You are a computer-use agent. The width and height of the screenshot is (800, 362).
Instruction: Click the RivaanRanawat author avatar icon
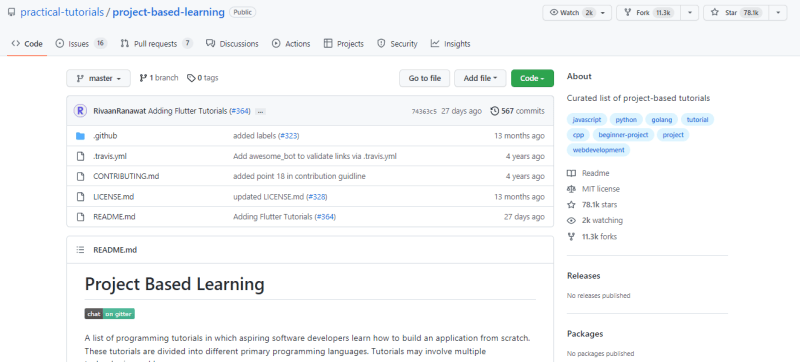click(80, 111)
